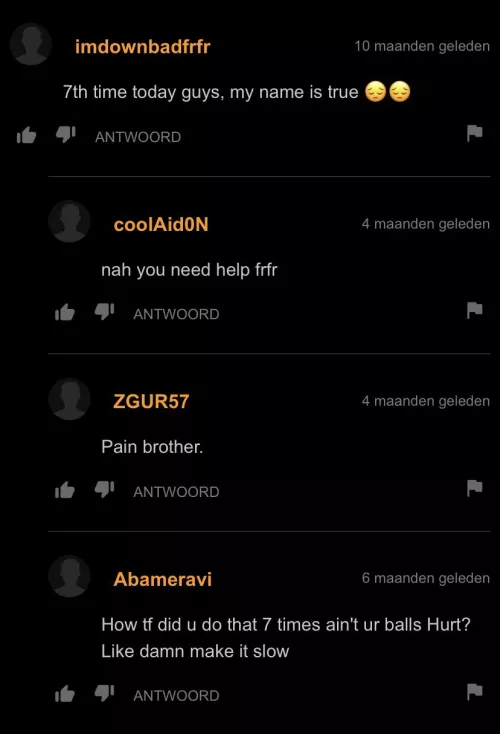This screenshot has width=500, height=734.
Task: Flag ZGUR57's comment
Action: 474,488
